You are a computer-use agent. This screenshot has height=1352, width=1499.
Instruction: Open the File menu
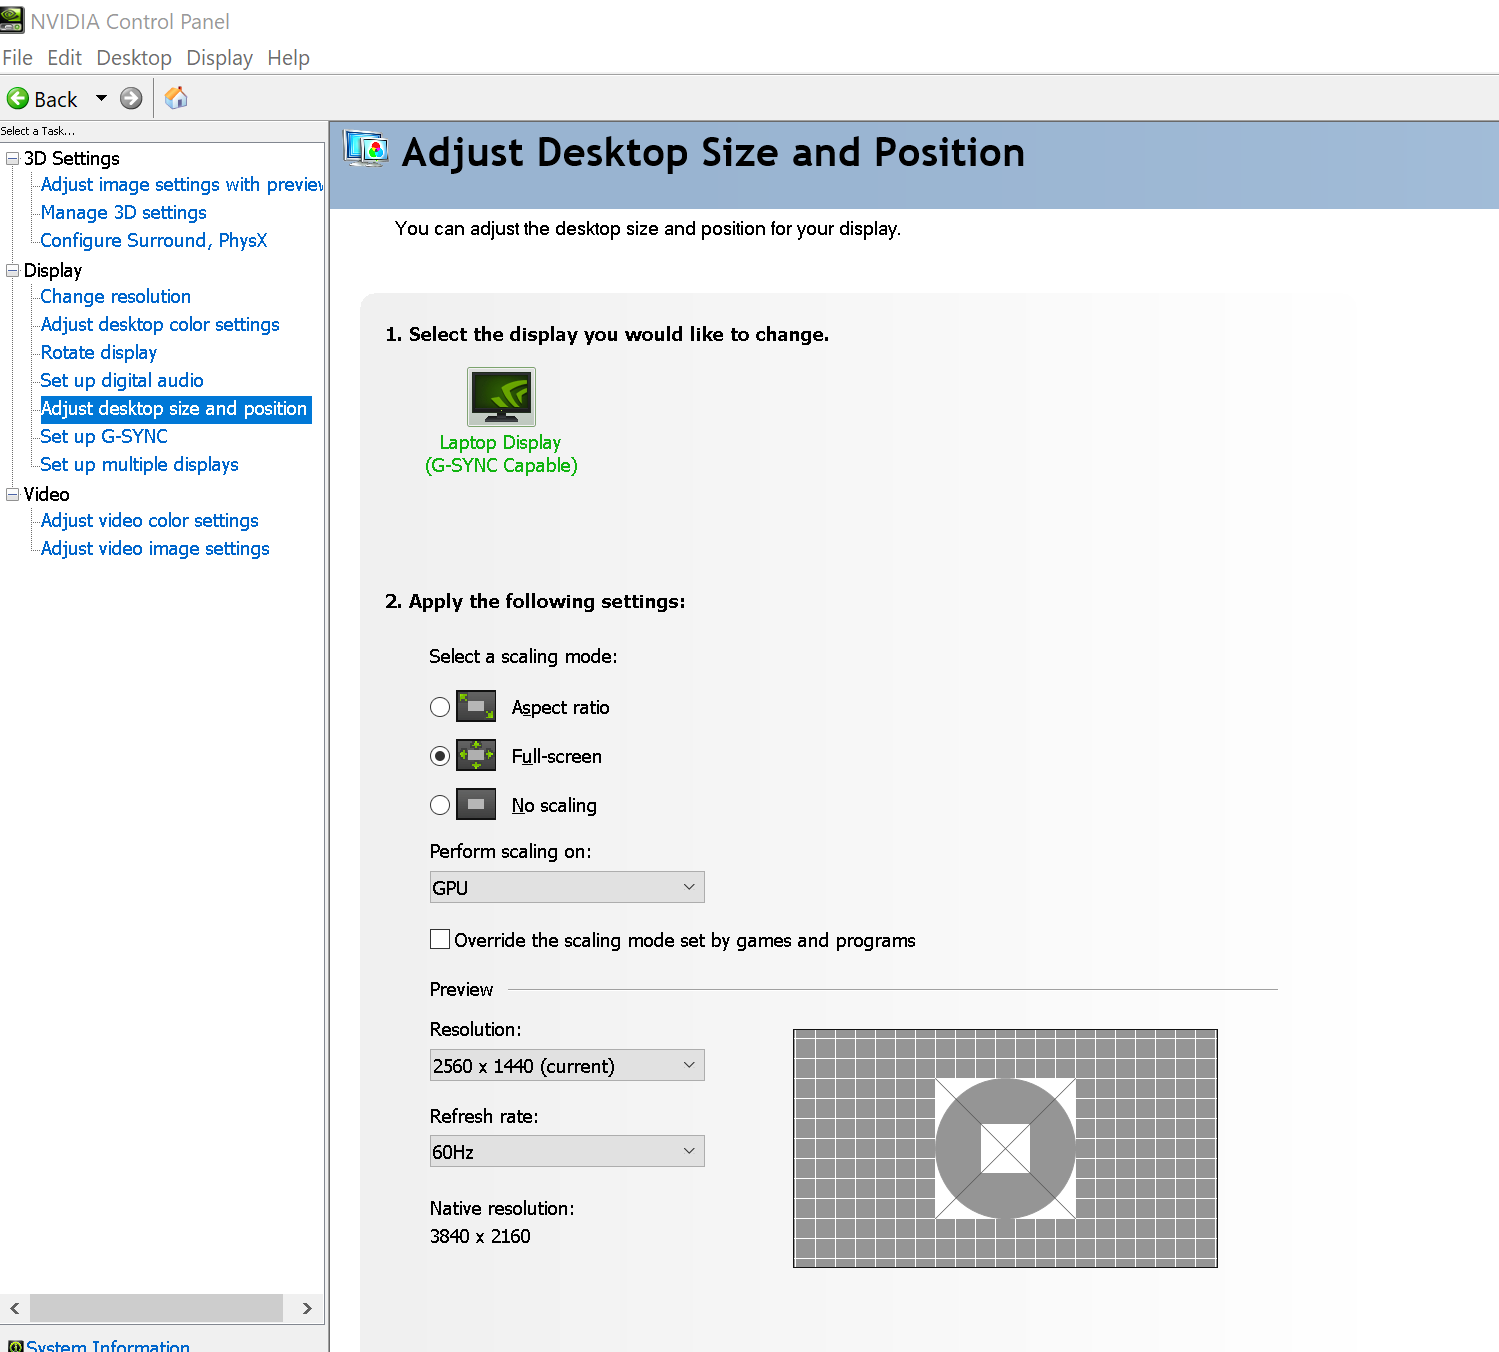point(17,58)
